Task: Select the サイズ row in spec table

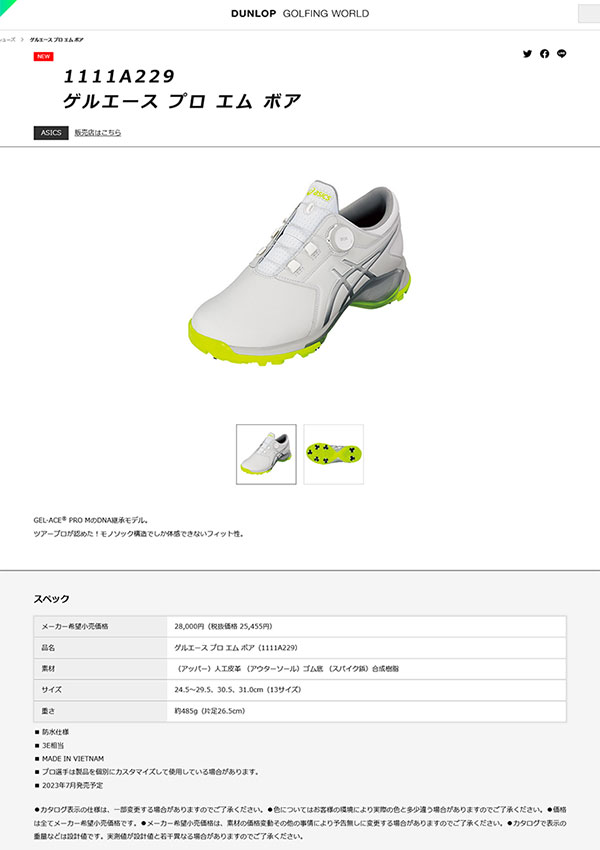Action: pyautogui.click(x=300, y=690)
